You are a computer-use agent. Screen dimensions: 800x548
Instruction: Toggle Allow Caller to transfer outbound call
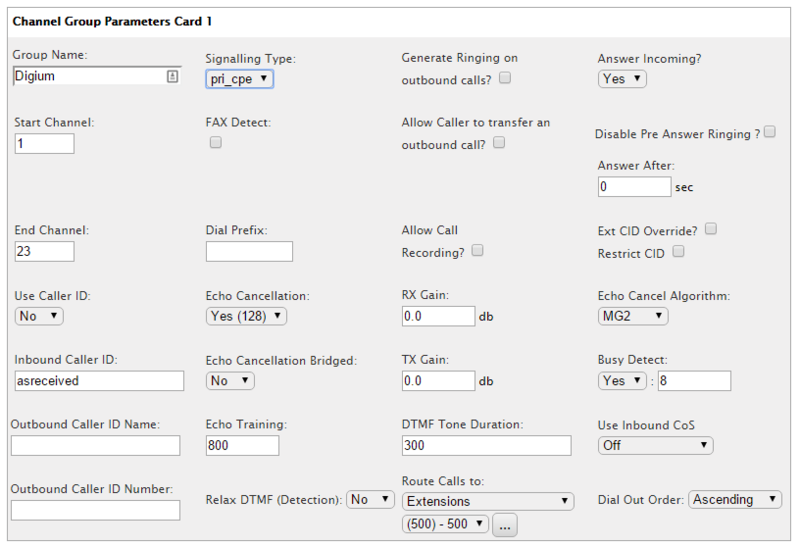[x=499, y=143]
